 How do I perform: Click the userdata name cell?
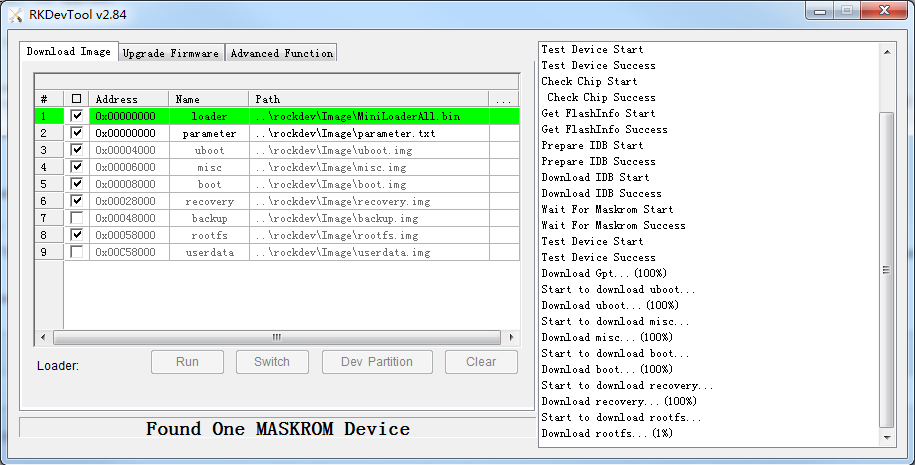point(209,252)
